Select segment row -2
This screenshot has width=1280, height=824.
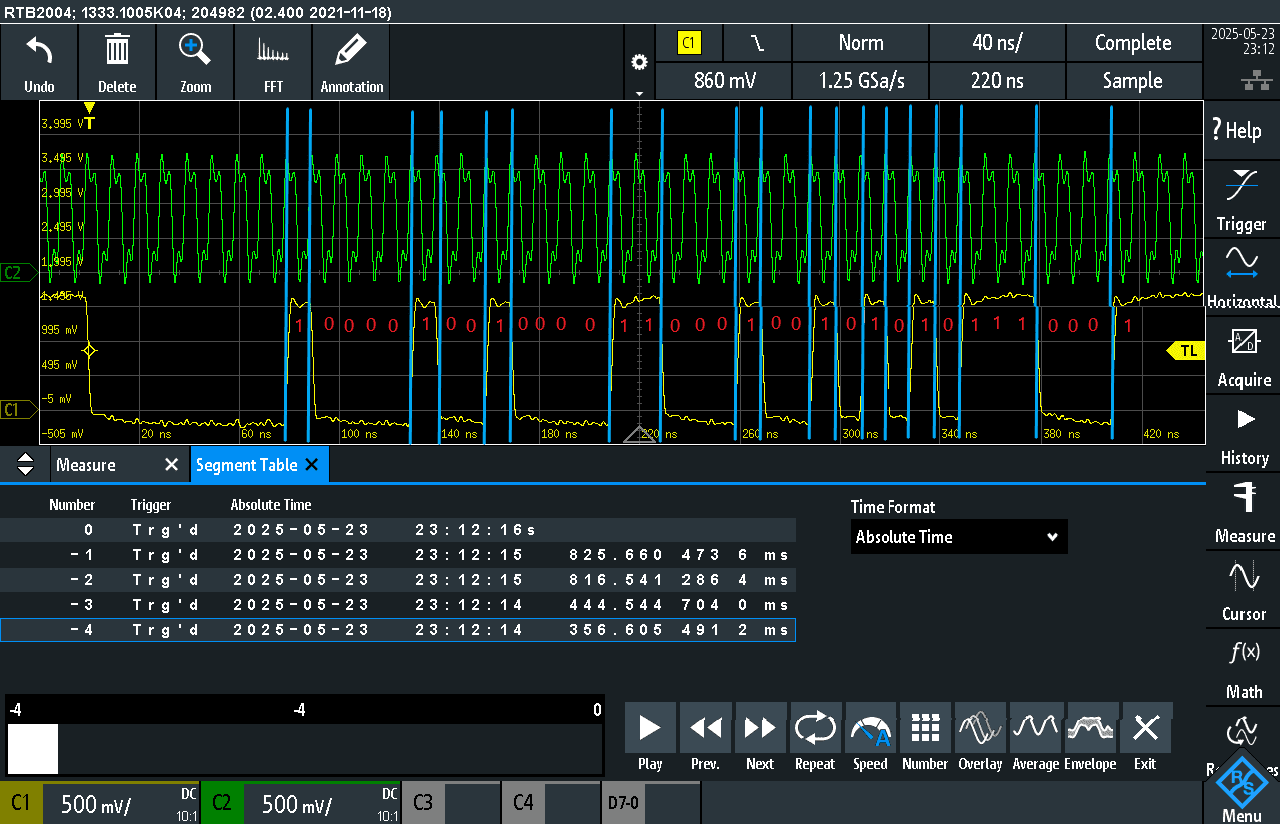[398, 580]
